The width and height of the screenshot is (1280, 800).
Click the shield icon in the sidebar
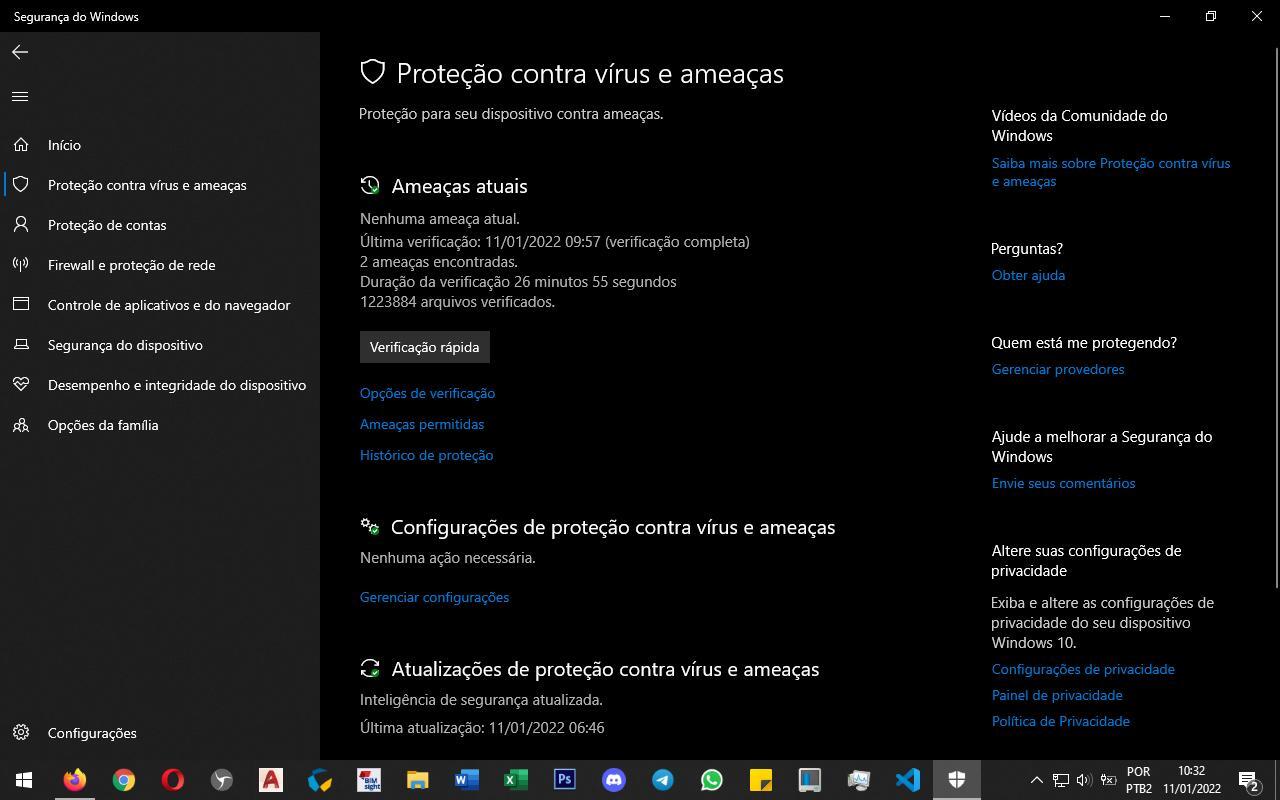pyautogui.click(x=21, y=185)
